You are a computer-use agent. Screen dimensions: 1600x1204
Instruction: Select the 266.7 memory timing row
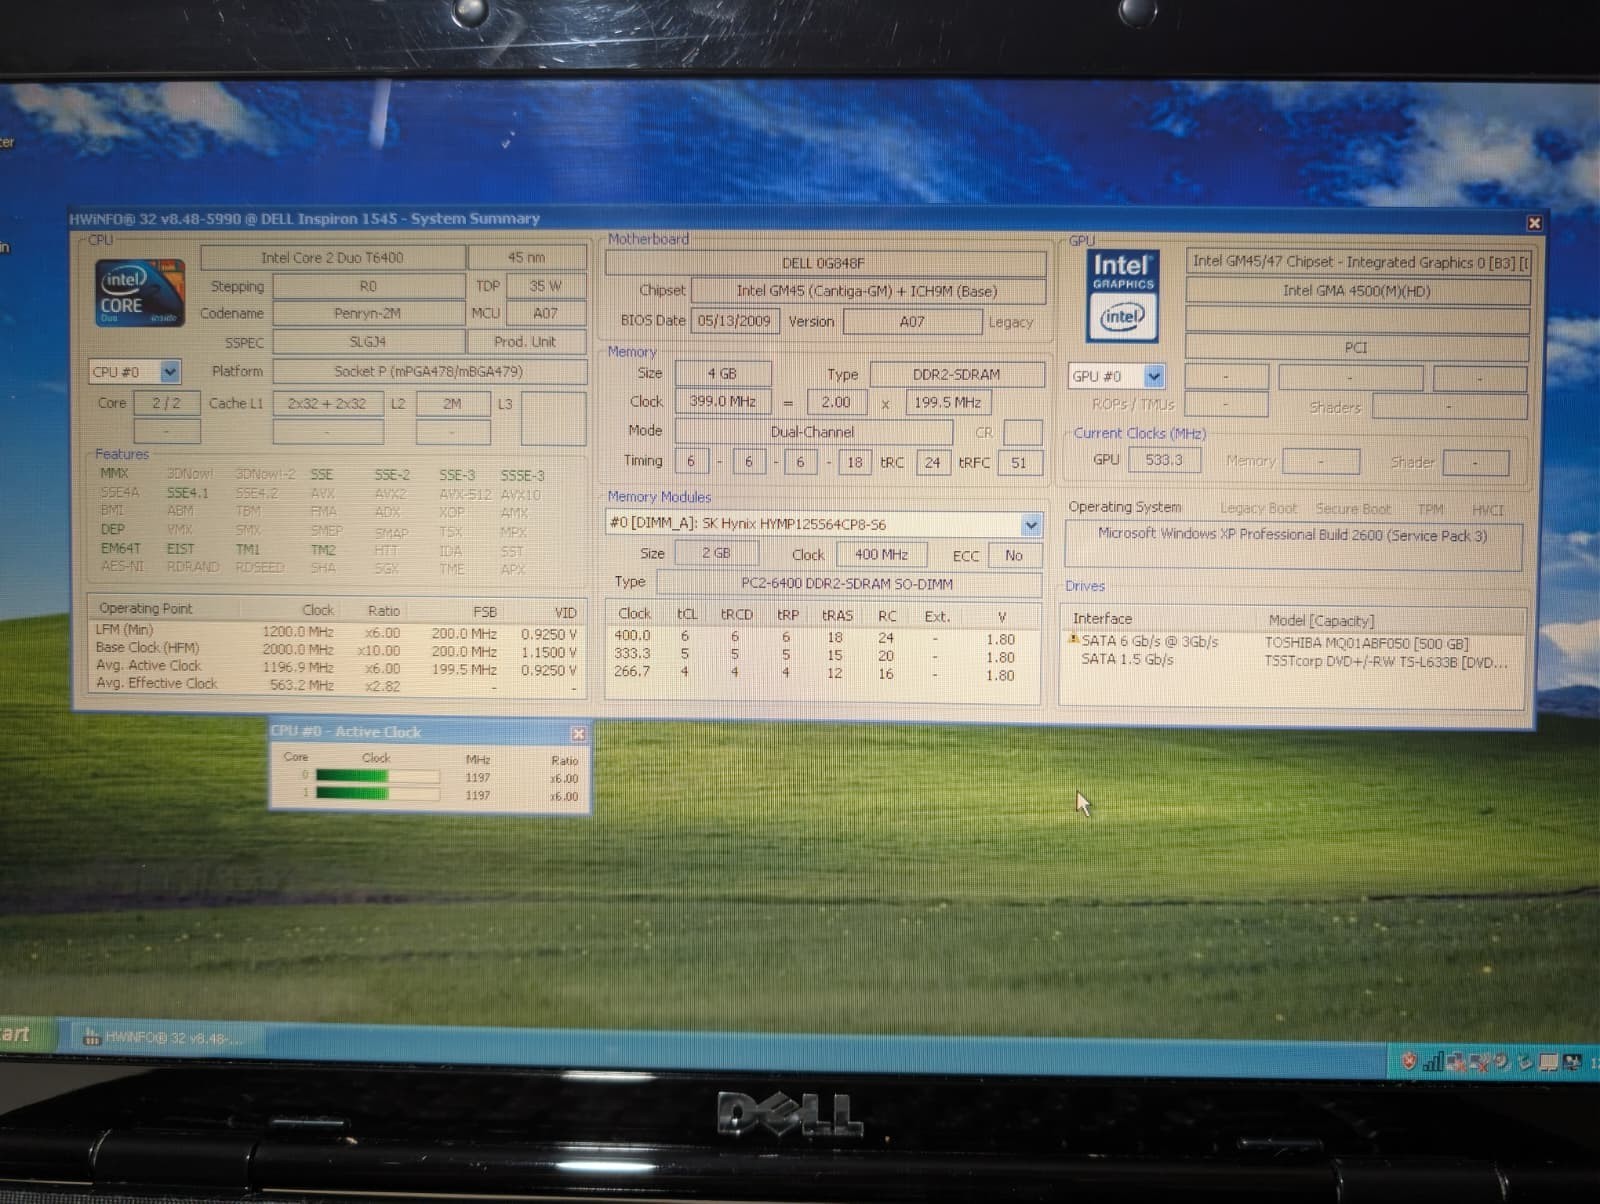(x=822, y=673)
